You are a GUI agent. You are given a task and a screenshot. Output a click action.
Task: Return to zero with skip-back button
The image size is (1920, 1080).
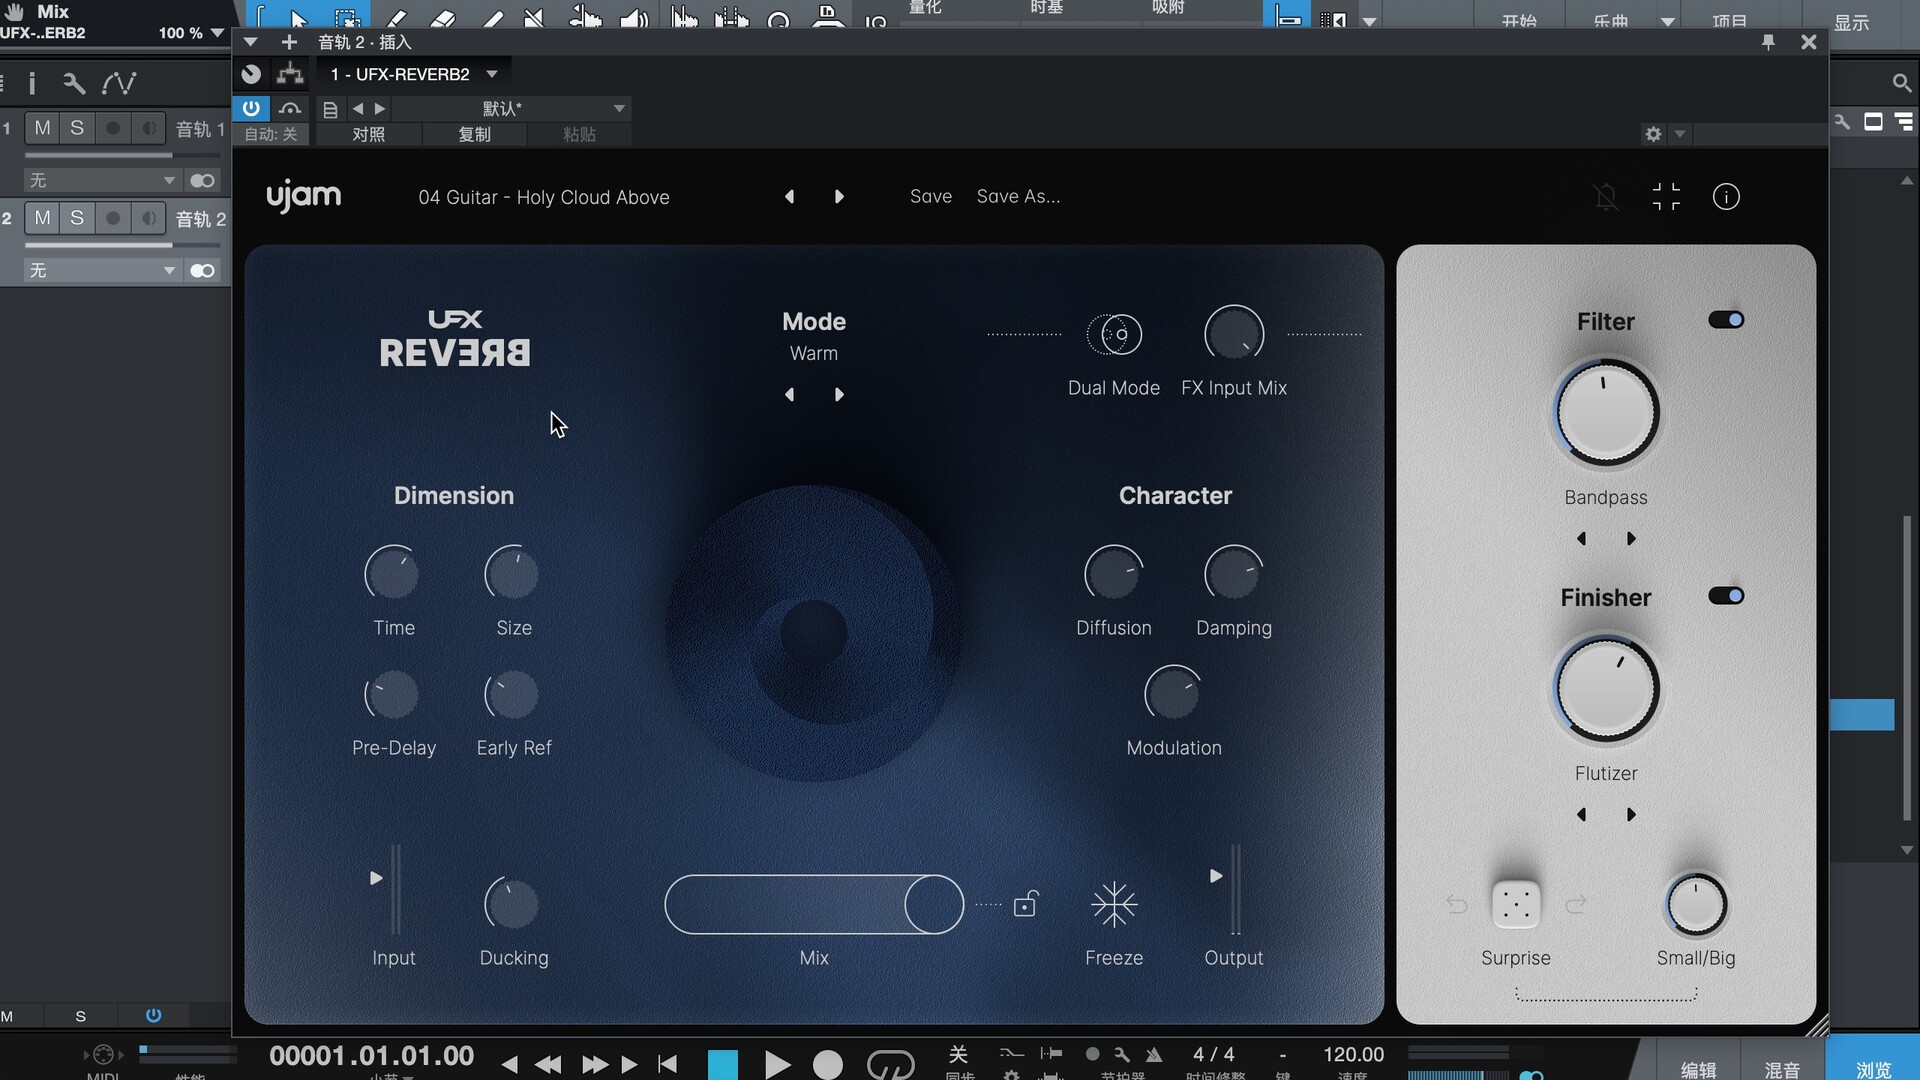point(667,1064)
